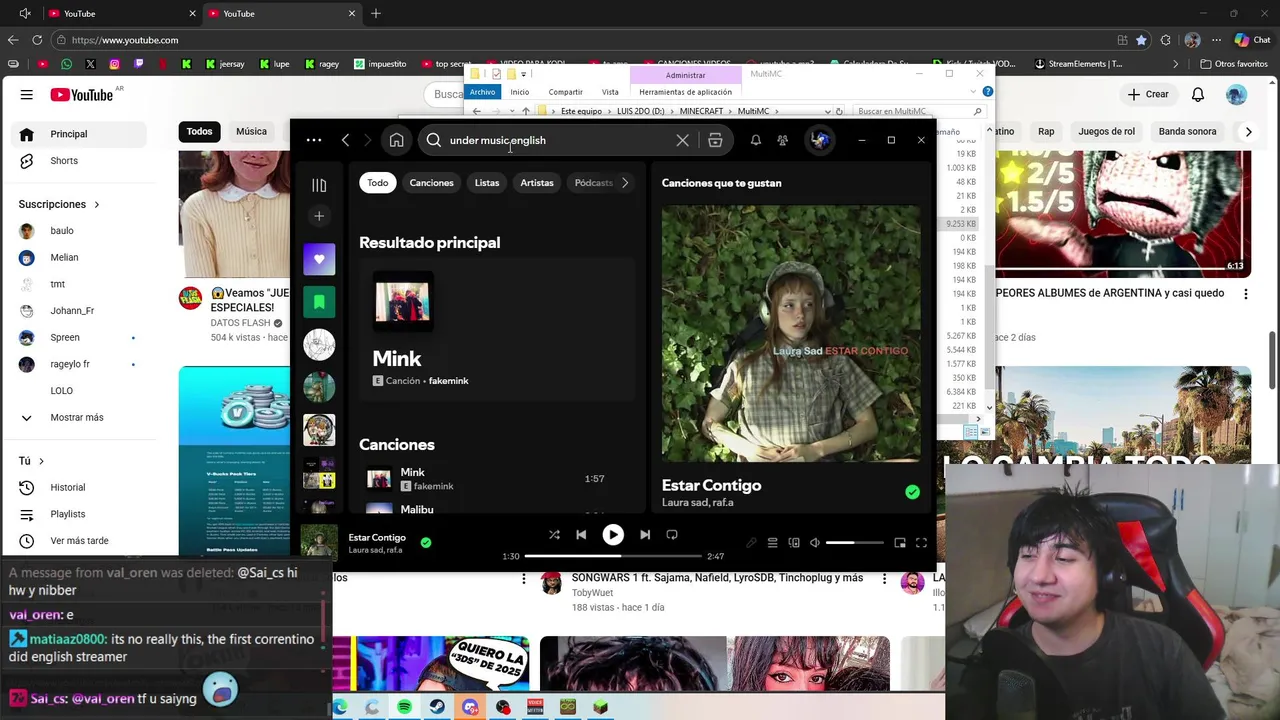
Task: Adjust Spotify volume slider
Action: tap(854, 543)
